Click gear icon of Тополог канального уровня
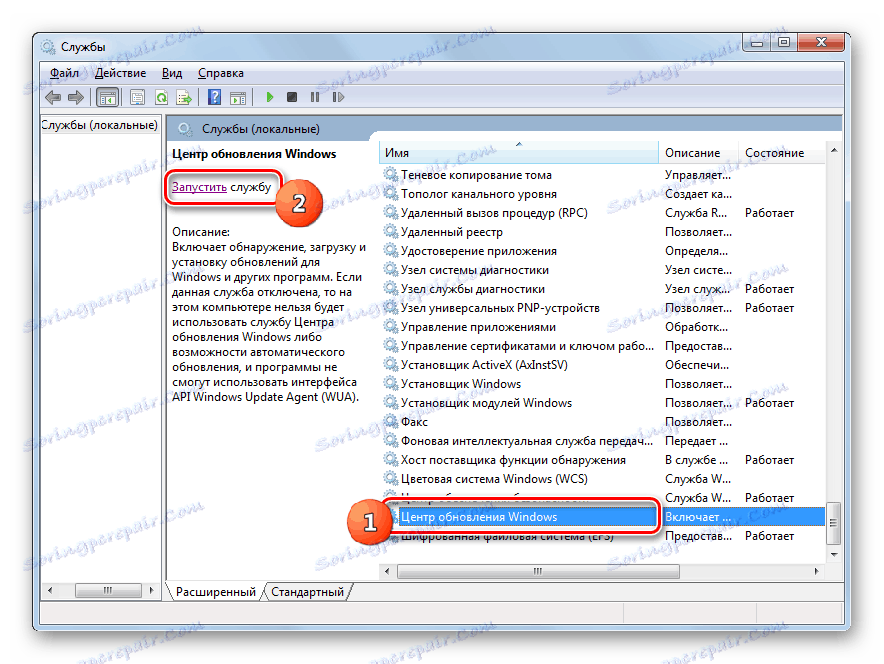 [x=391, y=193]
